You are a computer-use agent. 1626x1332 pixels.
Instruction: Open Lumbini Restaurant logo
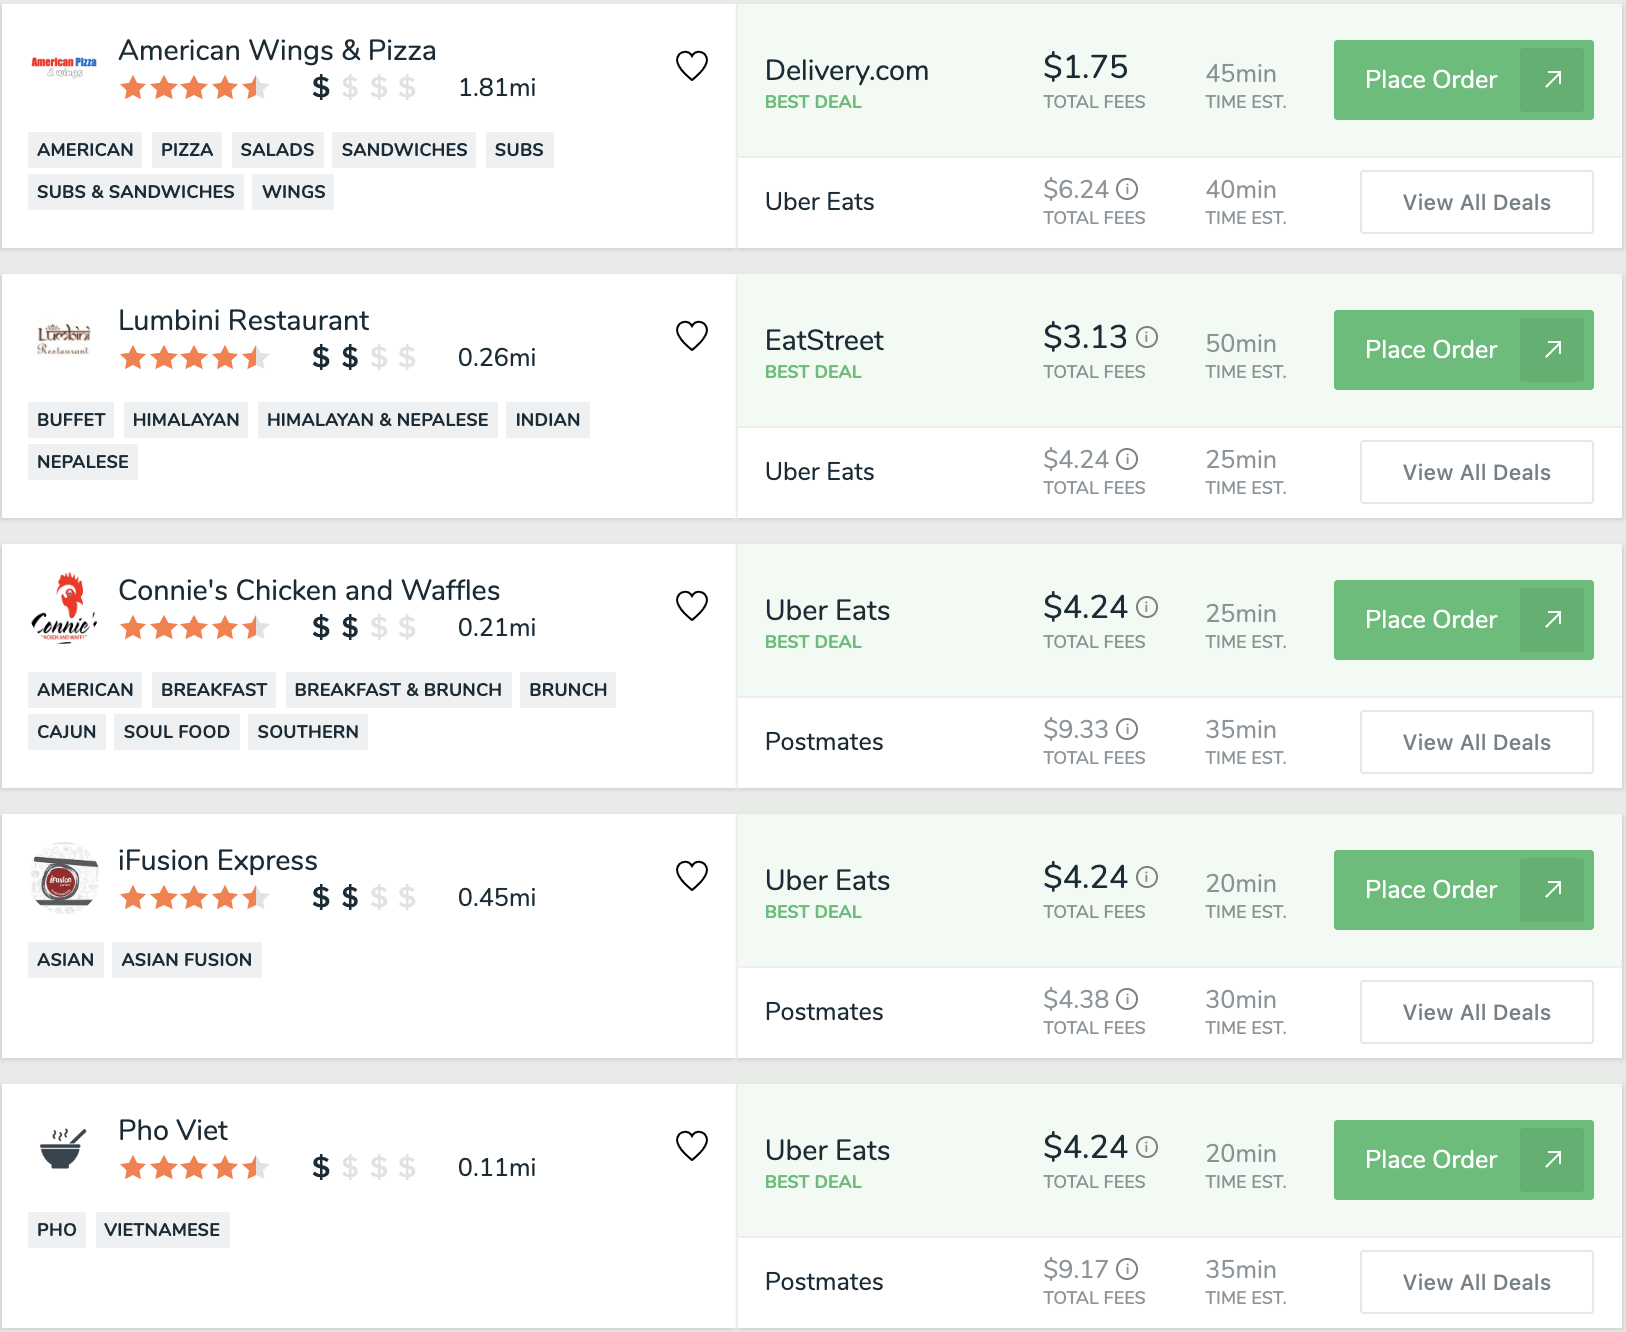[x=64, y=339]
